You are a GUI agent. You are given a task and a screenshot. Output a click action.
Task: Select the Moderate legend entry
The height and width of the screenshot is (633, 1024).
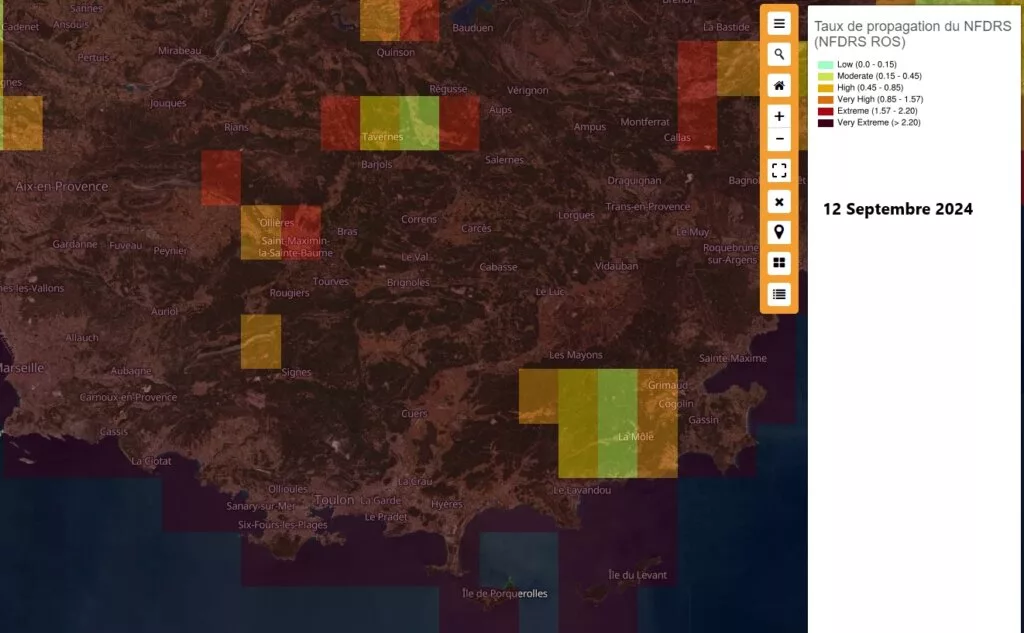coord(870,76)
